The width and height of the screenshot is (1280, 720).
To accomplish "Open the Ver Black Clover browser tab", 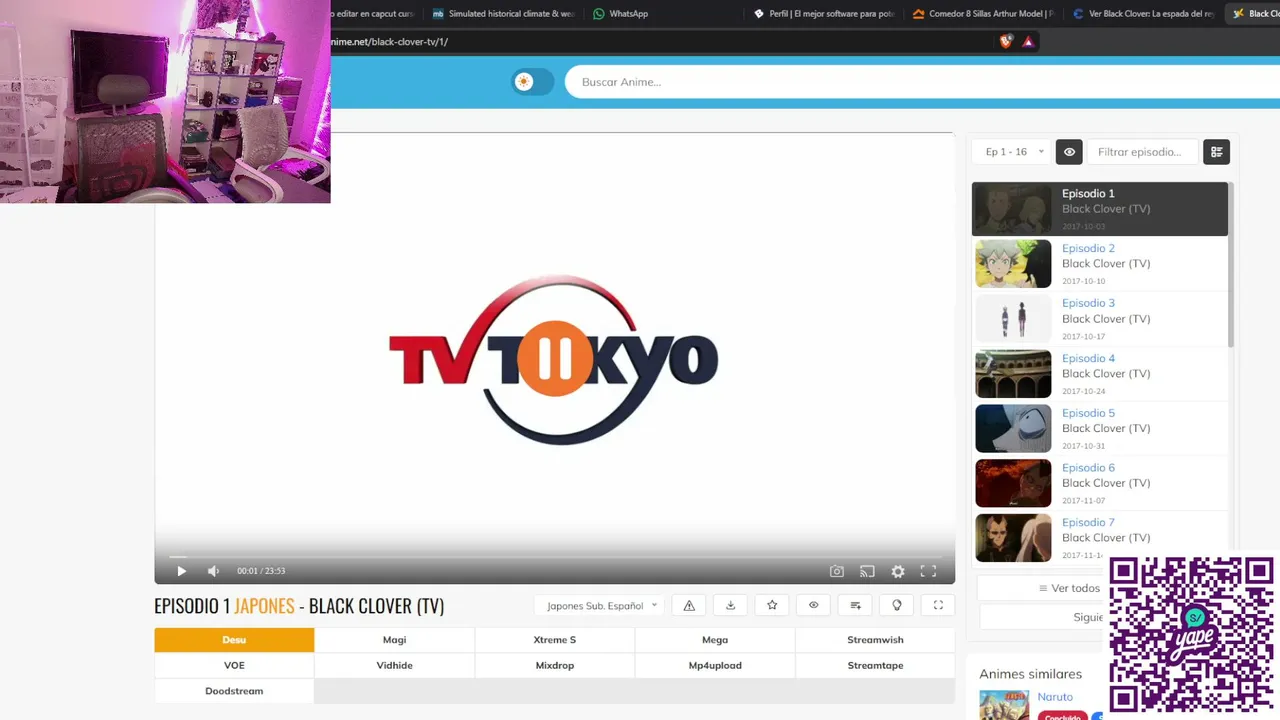I will [1143, 14].
